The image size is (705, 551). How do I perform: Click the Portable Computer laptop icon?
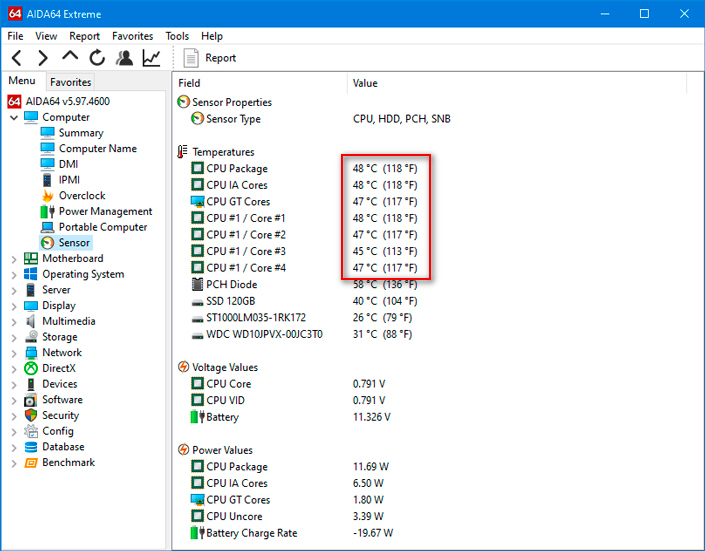[47, 227]
